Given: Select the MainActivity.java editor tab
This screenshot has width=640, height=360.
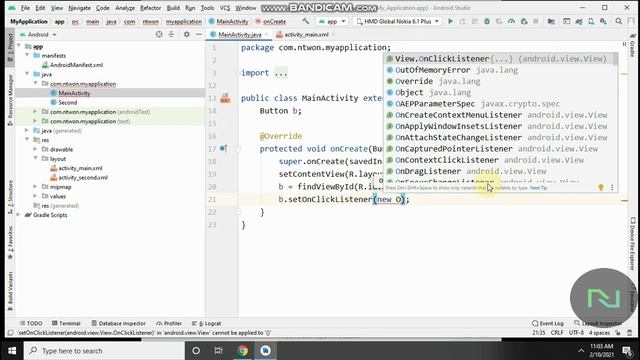Looking at the screenshot, I should click(240, 35).
